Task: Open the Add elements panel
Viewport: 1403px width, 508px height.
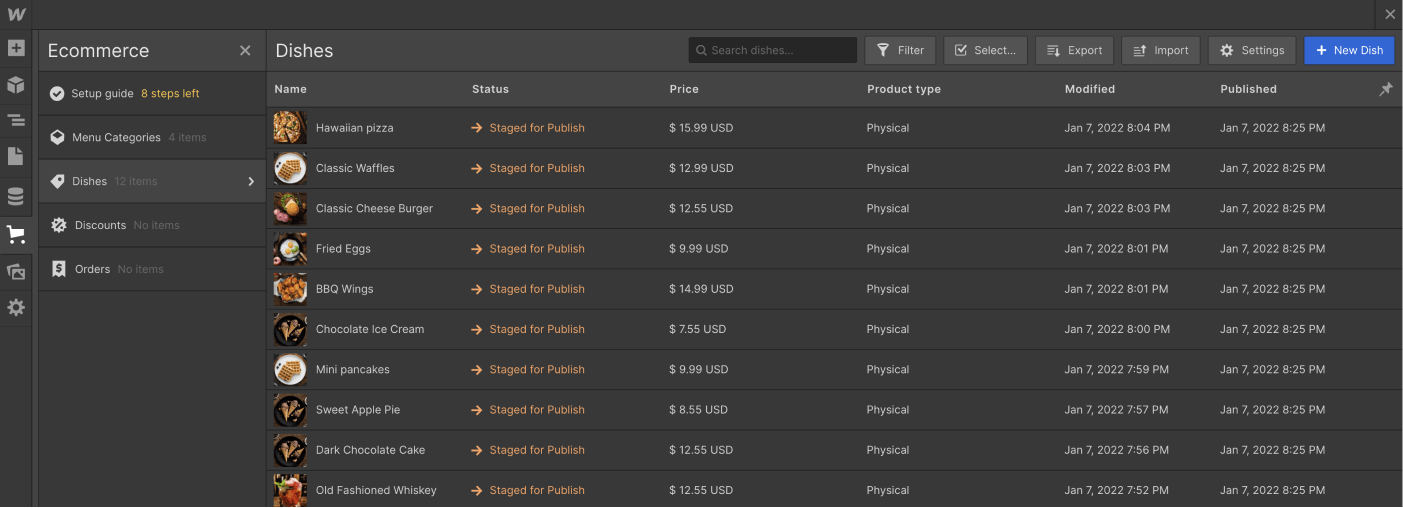Action: [x=16, y=48]
